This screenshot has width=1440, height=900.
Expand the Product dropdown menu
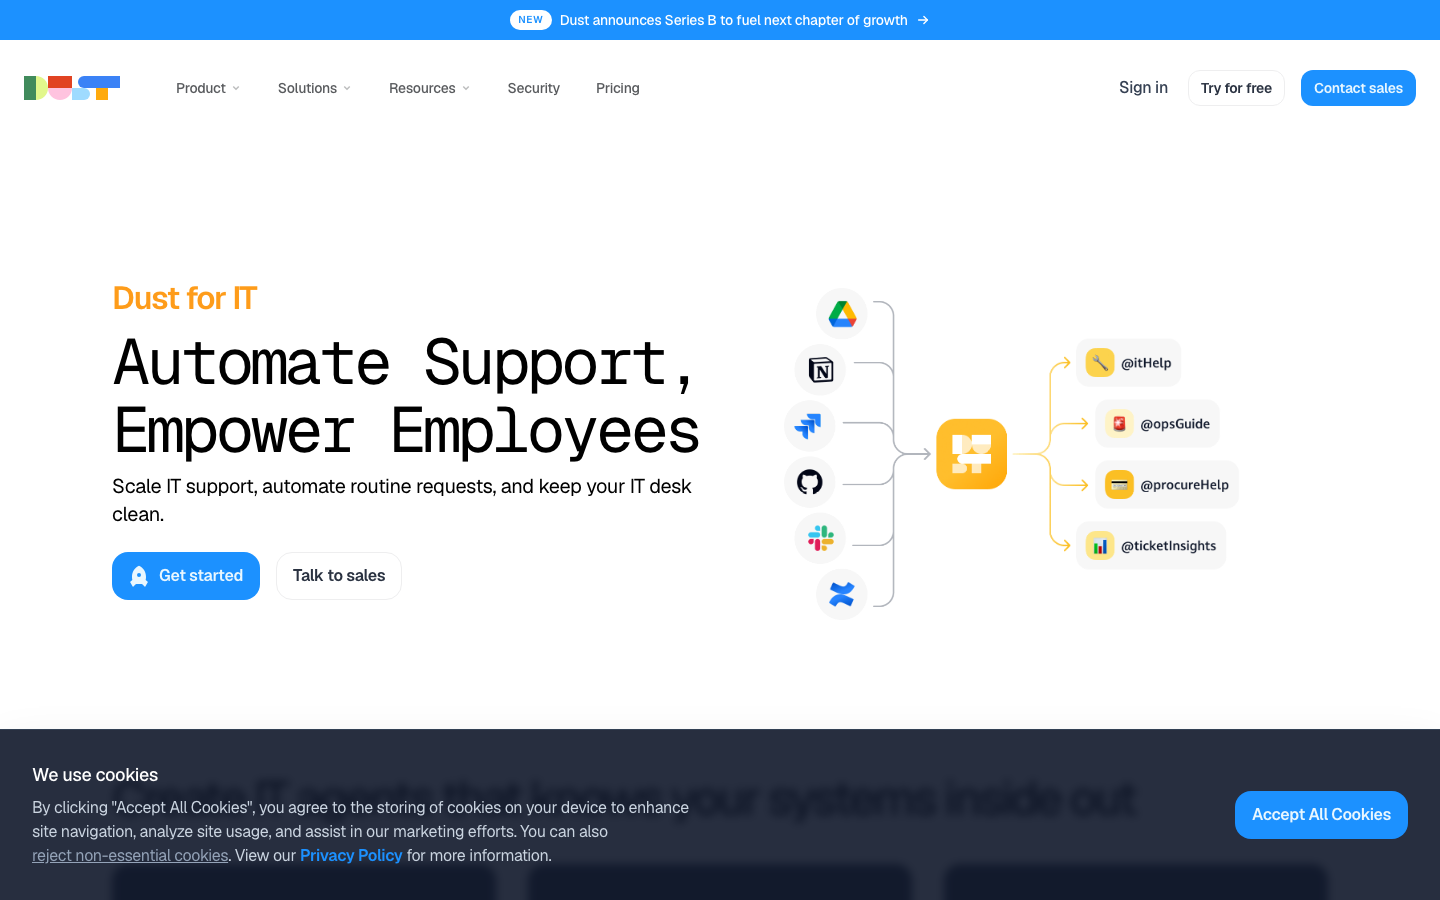tap(208, 88)
